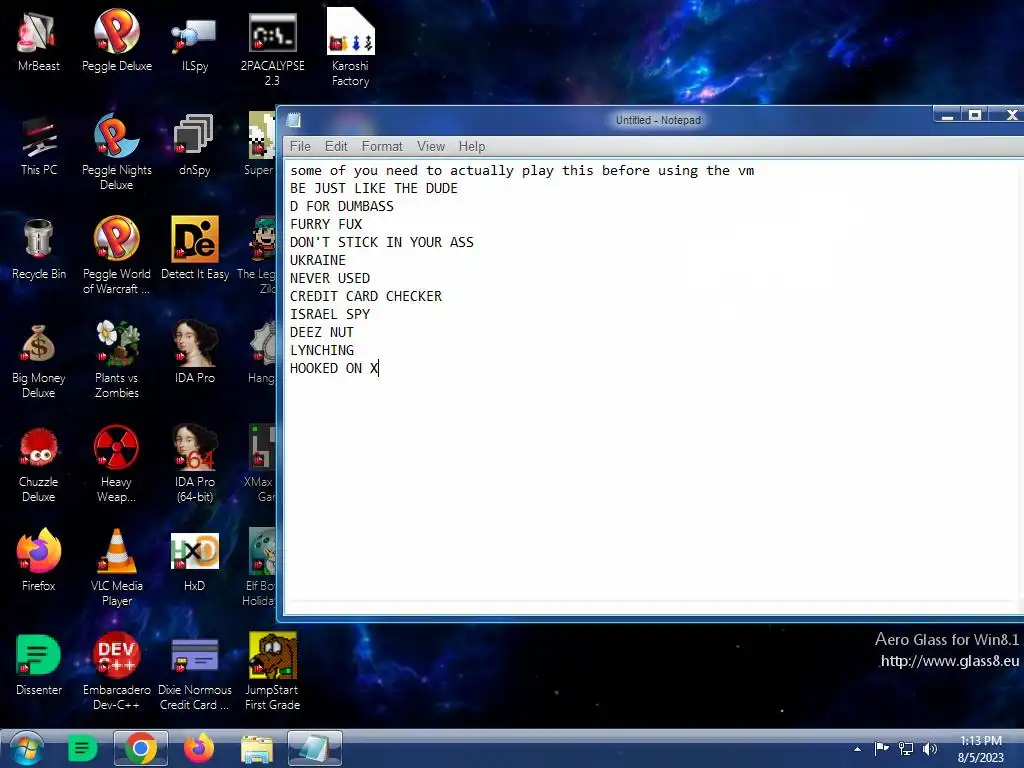
Task: Select the IDA Pro (64-bit) icon
Action: click(x=195, y=464)
